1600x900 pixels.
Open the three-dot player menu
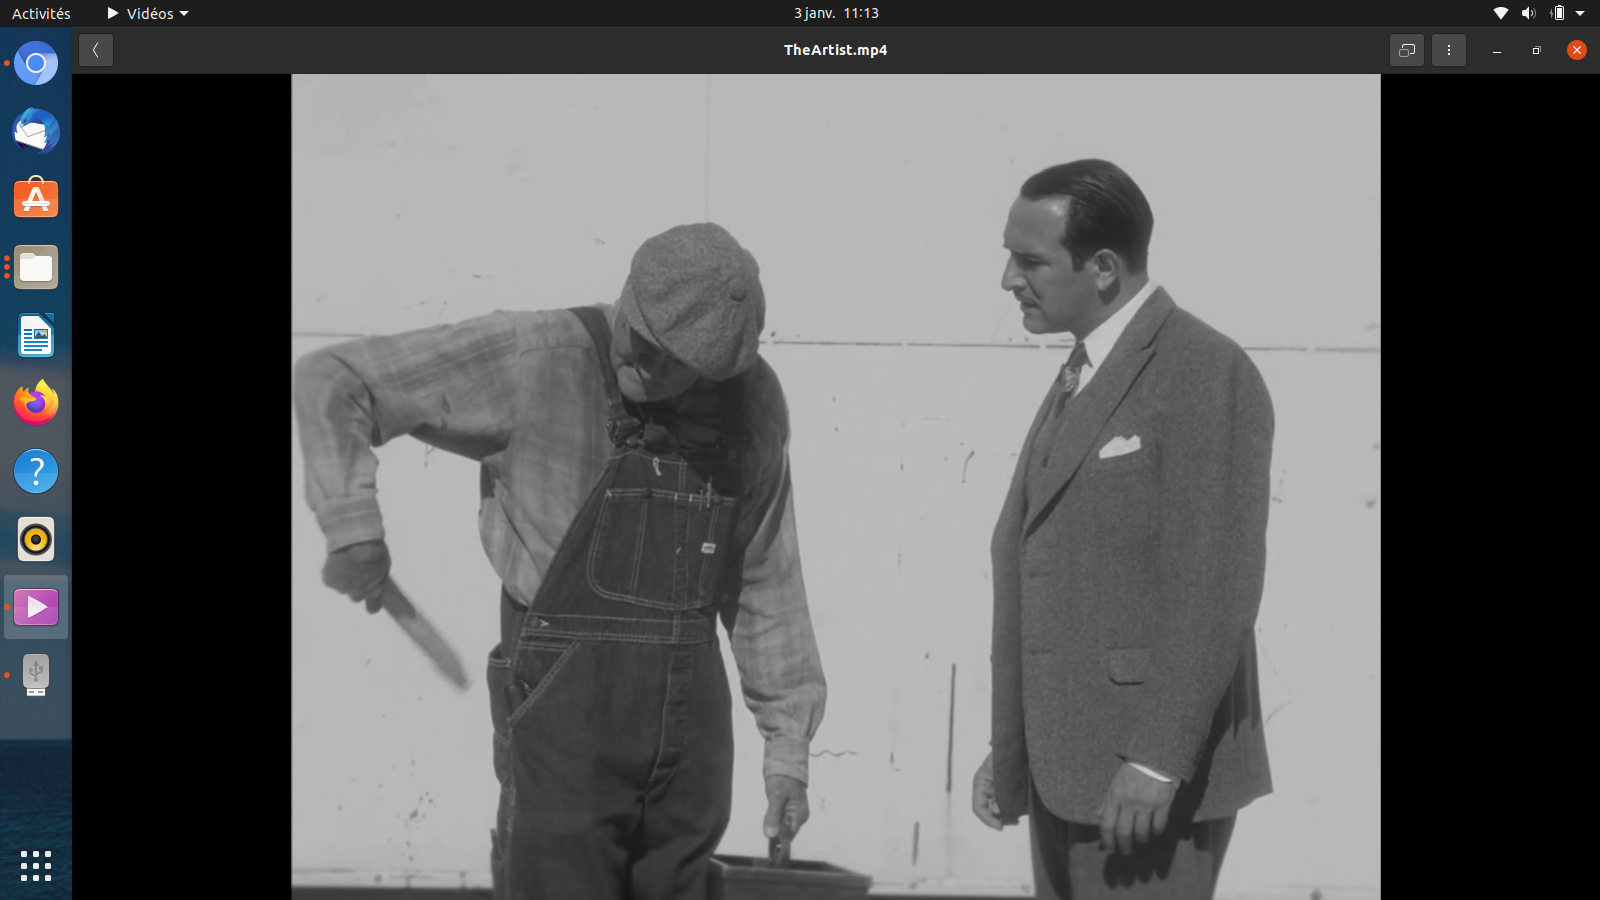1448,50
